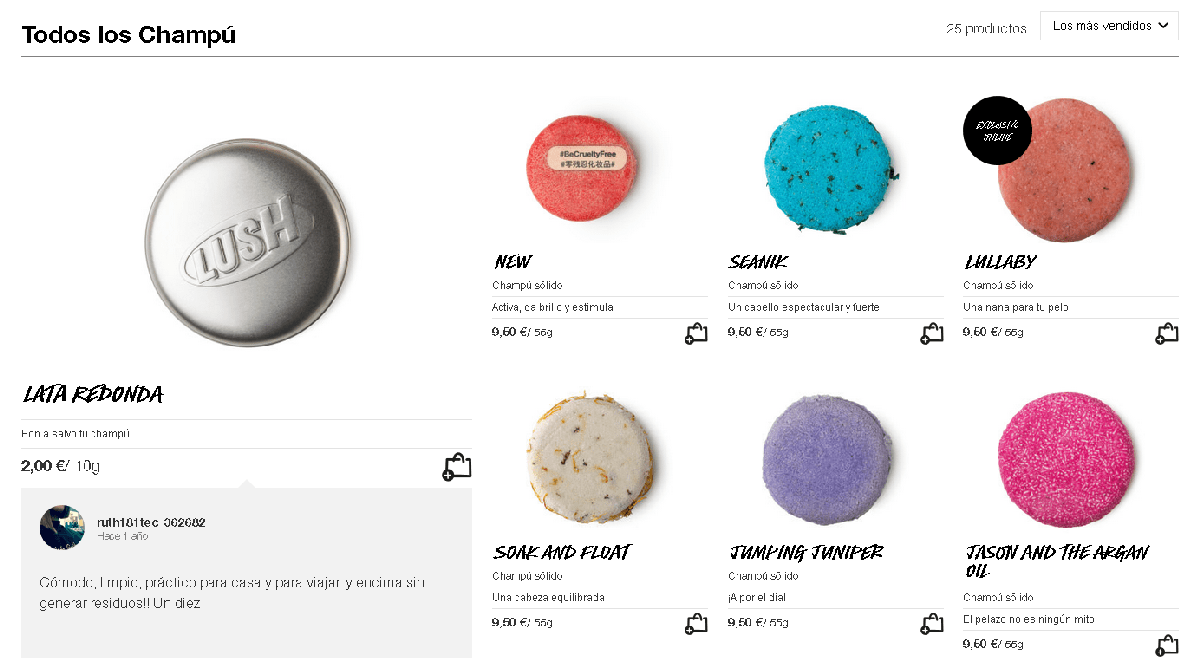This screenshot has height=658, width=1200.
Task: View the purple Jumping Juniper bar image
Action: (824, 459)
